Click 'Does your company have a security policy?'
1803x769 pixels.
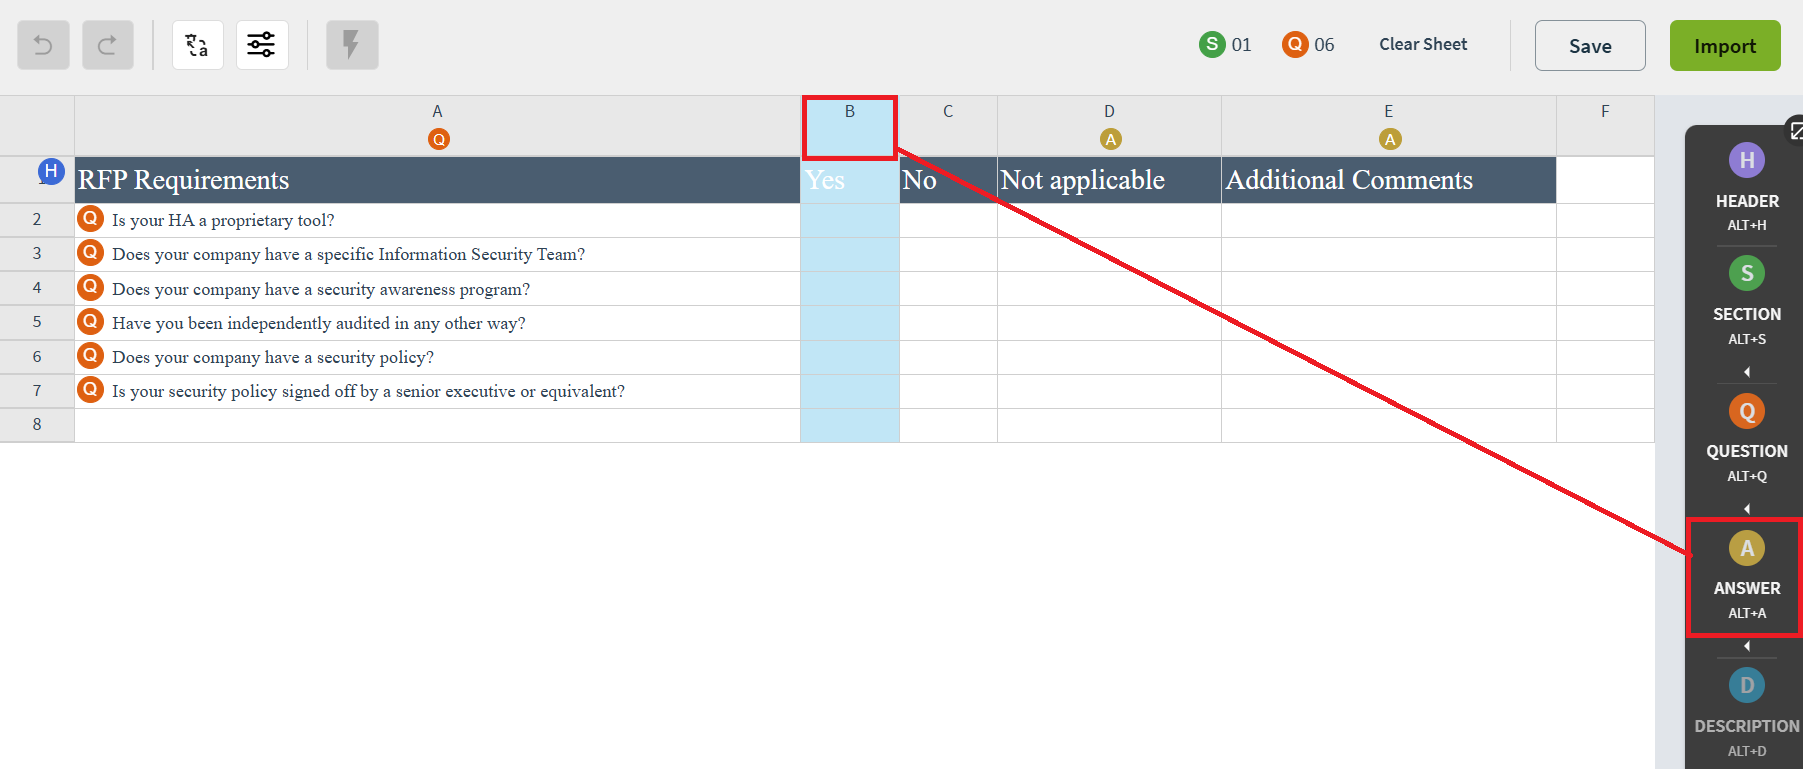[x=273, y=357]
